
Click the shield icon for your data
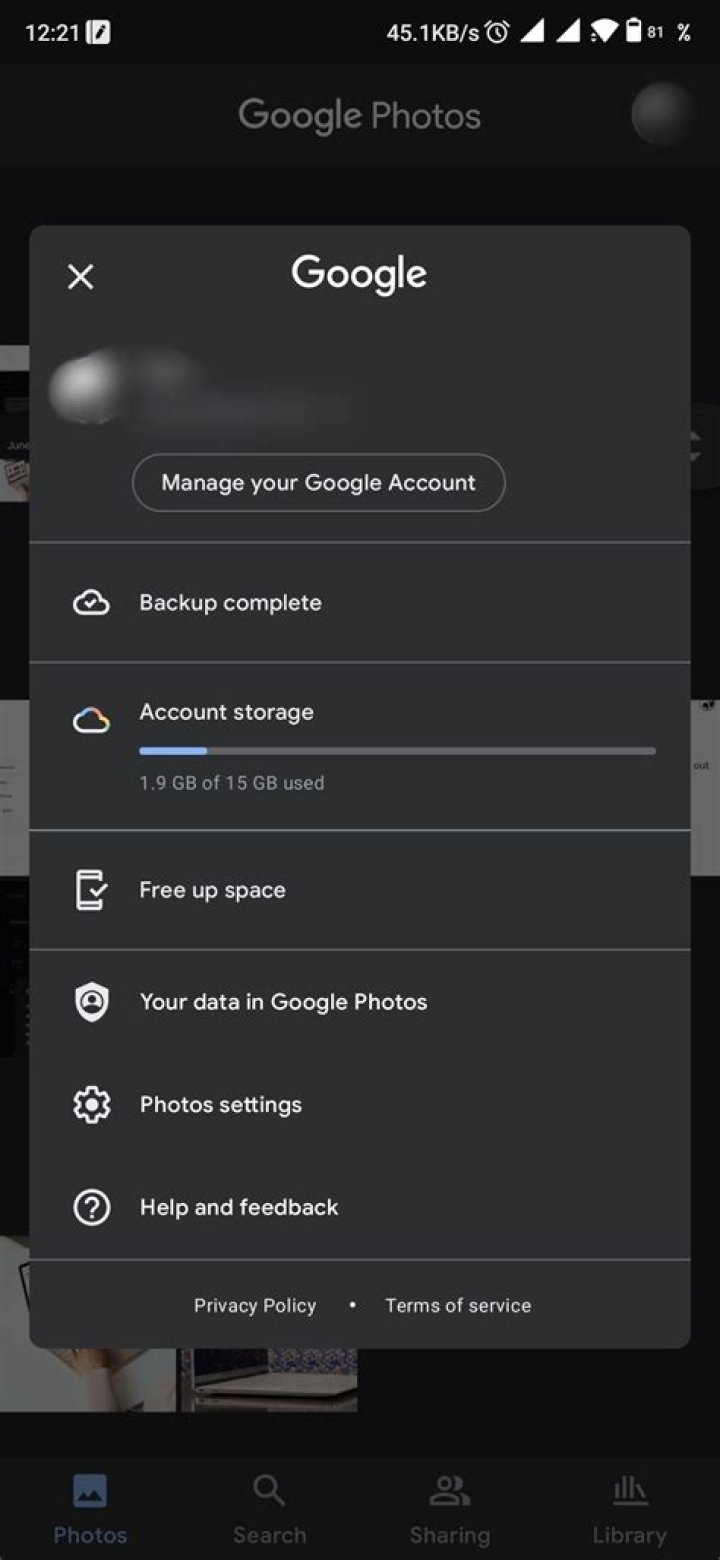click(91, 1002)
